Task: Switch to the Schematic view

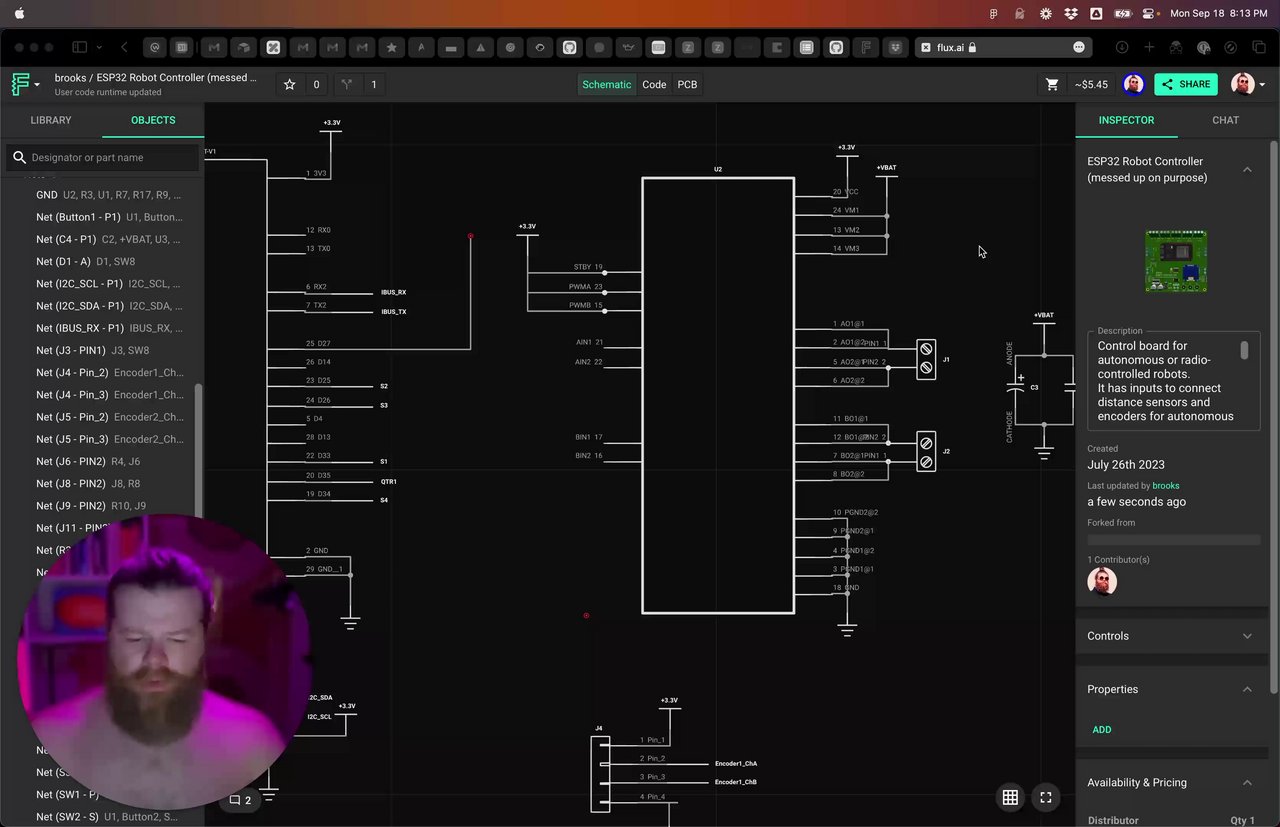Action: pyautogui.click(x=606, y=85)
